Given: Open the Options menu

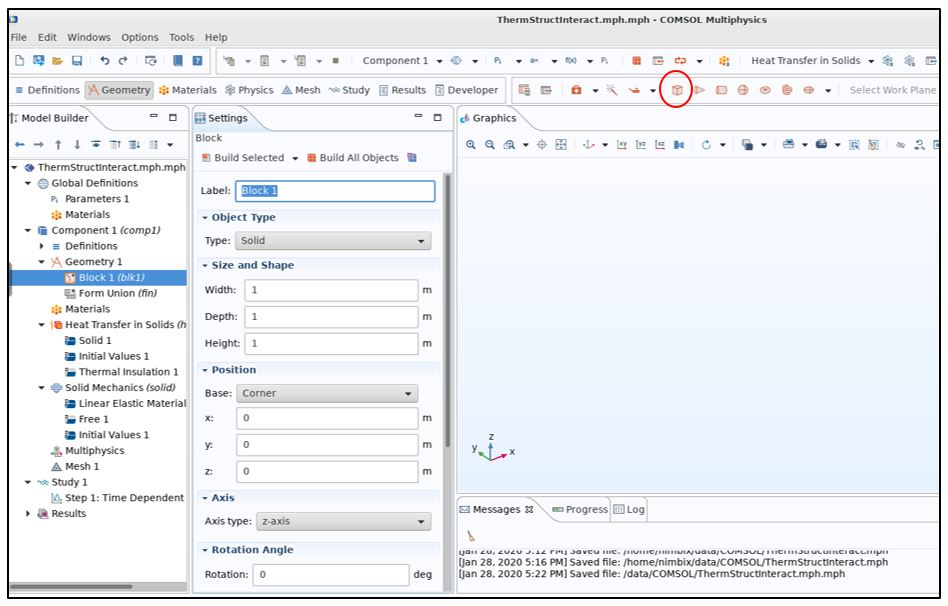Looking at the screenshot, I should pos(140,37).
